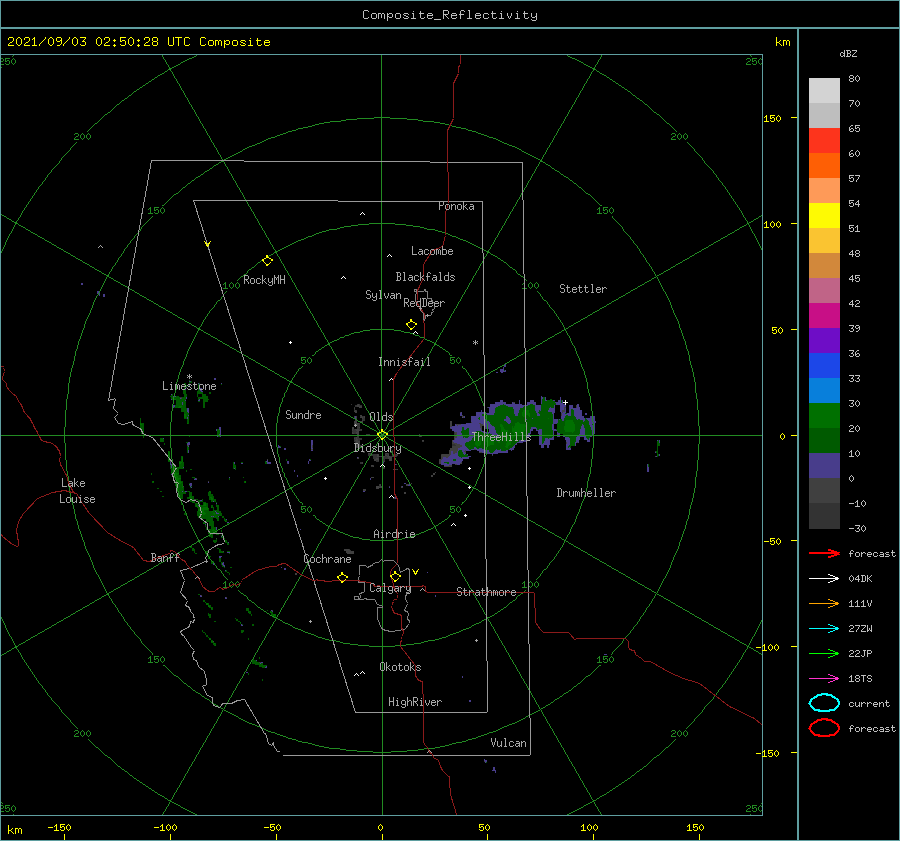Image resolution: width=900 pixels, height=841 pixels.
Task: Click the Innisfail label
Action: (404, 362)
